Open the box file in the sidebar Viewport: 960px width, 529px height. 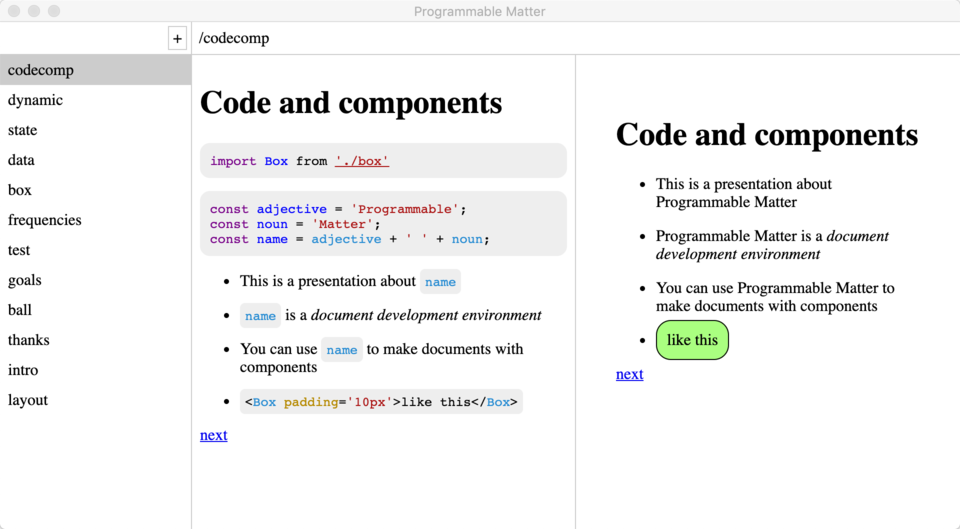[96, 190]
